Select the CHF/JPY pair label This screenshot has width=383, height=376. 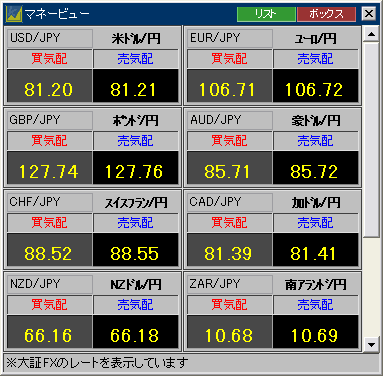click(x=50, y=202)
